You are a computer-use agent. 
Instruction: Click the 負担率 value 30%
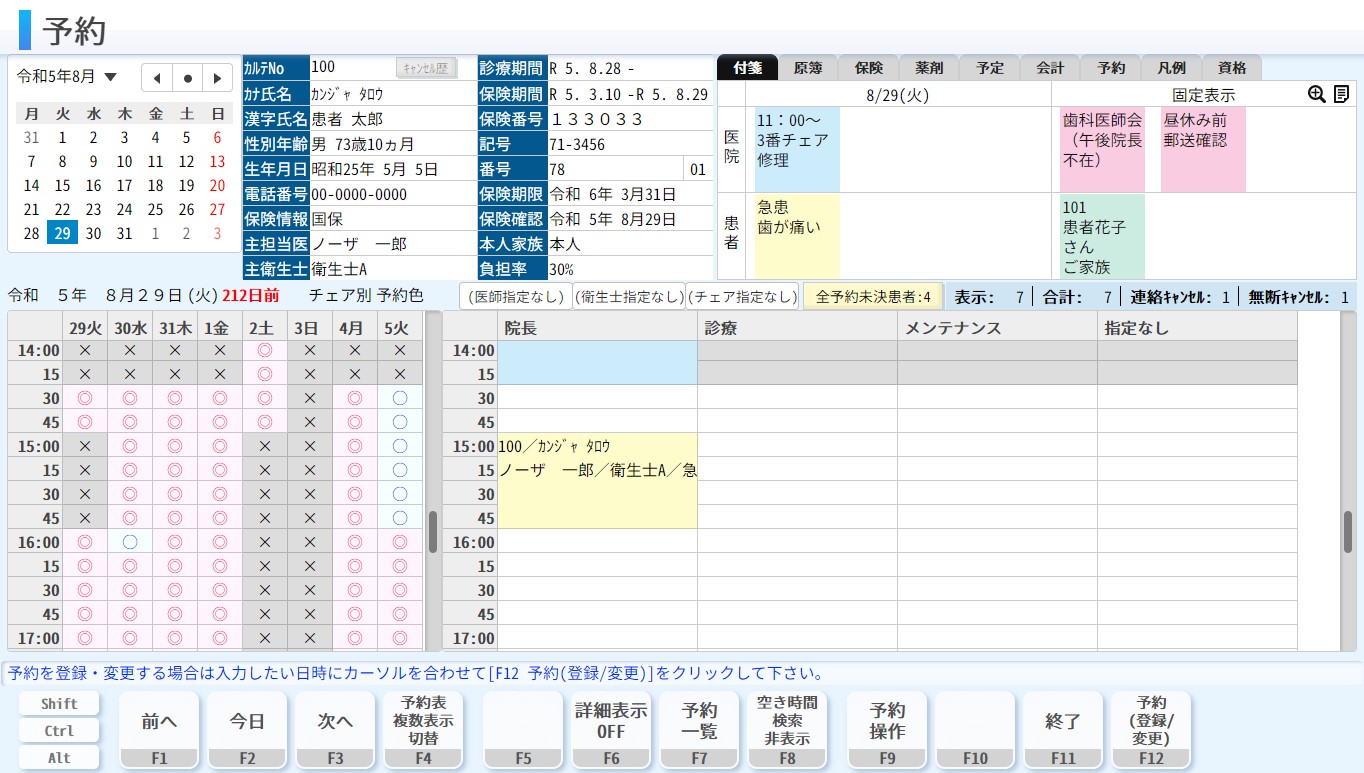coord(630,269)
